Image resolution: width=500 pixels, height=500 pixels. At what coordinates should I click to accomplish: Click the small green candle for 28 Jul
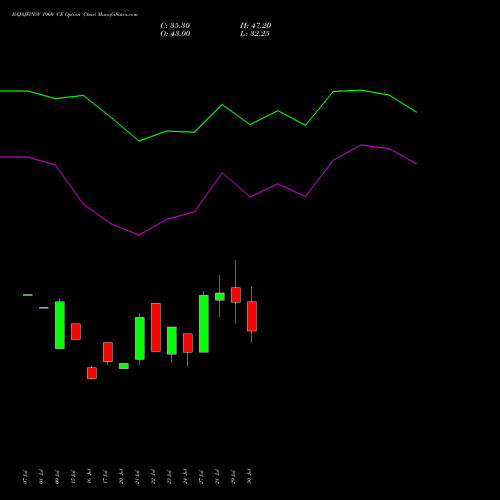tap(220, 297)
